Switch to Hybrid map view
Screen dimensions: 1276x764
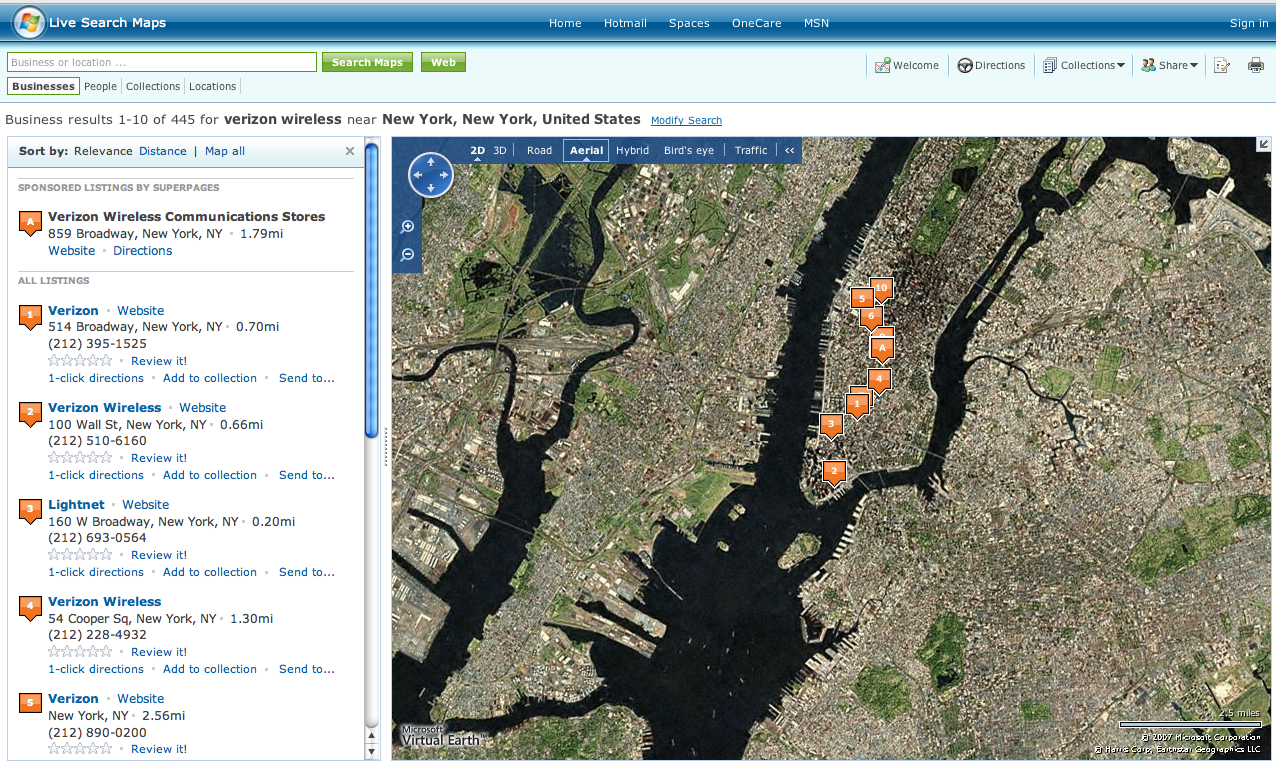tap(632, 150)
